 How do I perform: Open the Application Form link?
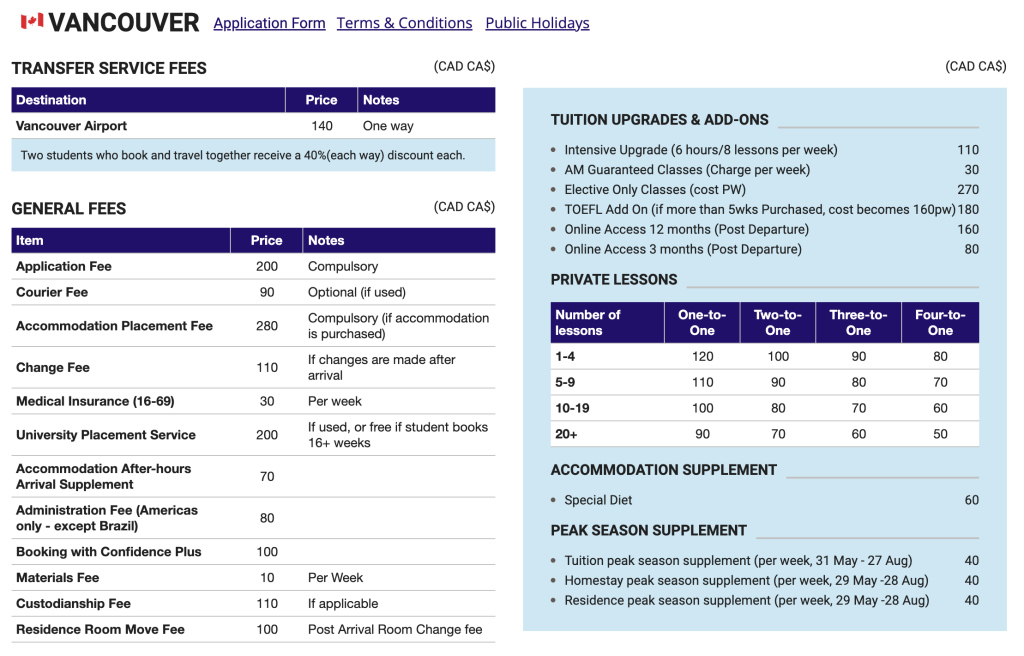269,23
